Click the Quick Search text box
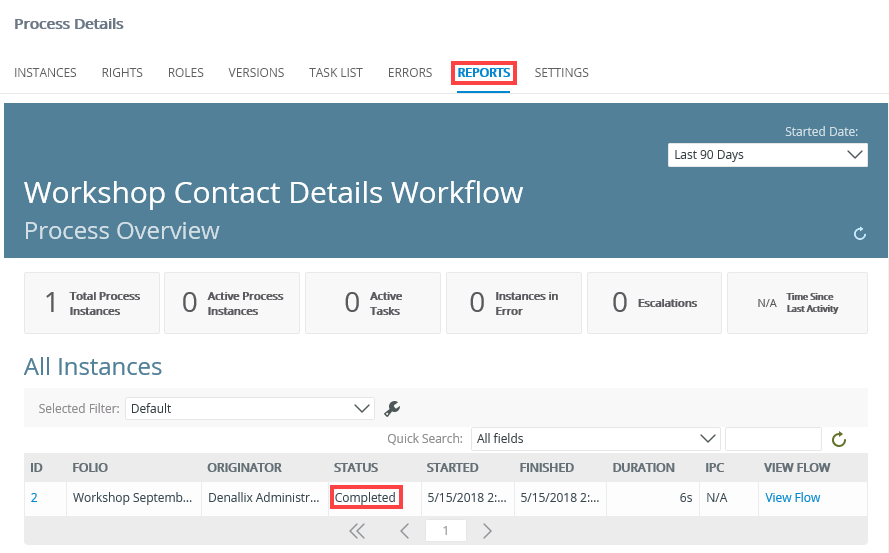The image size is (889, 553). (772, 438)
